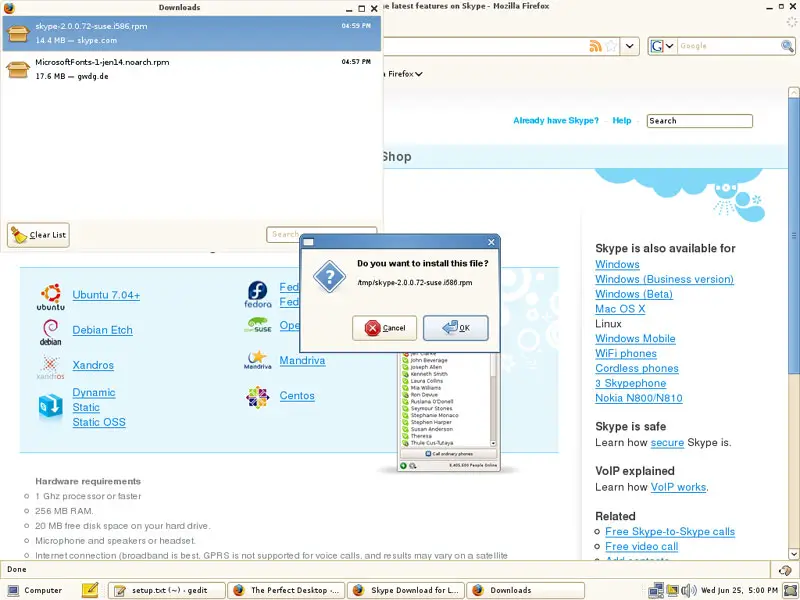
Task: Click the show desktop icon in panel corner
Action: pos(791,590)
